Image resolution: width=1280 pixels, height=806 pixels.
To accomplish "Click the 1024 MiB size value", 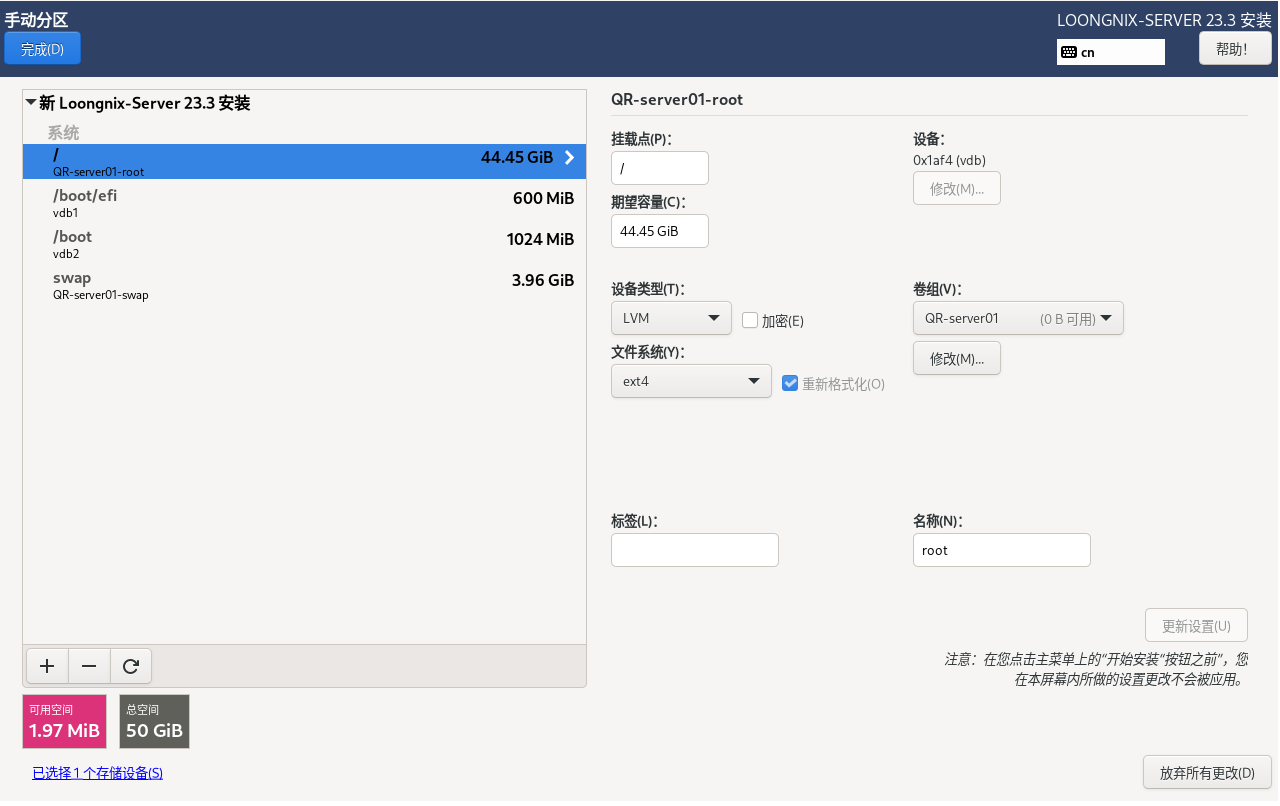I will pyautogui.click(x=540, y=239).
